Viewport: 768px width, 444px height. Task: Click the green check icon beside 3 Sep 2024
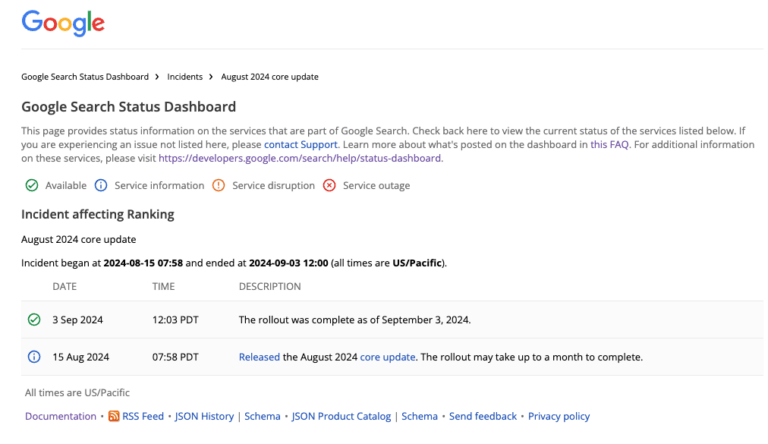(x=34, y=320)
